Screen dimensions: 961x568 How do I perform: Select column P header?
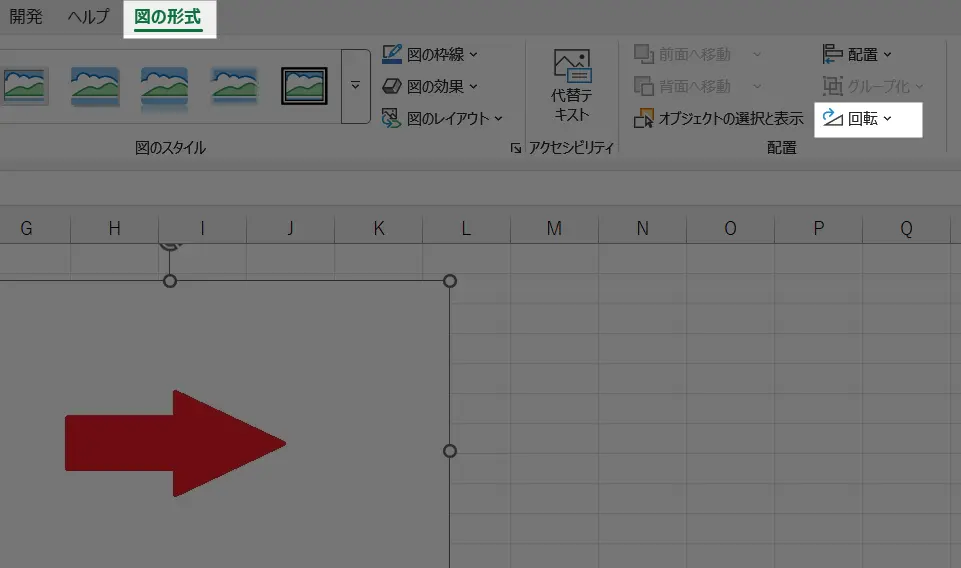[x=819, y=229]
